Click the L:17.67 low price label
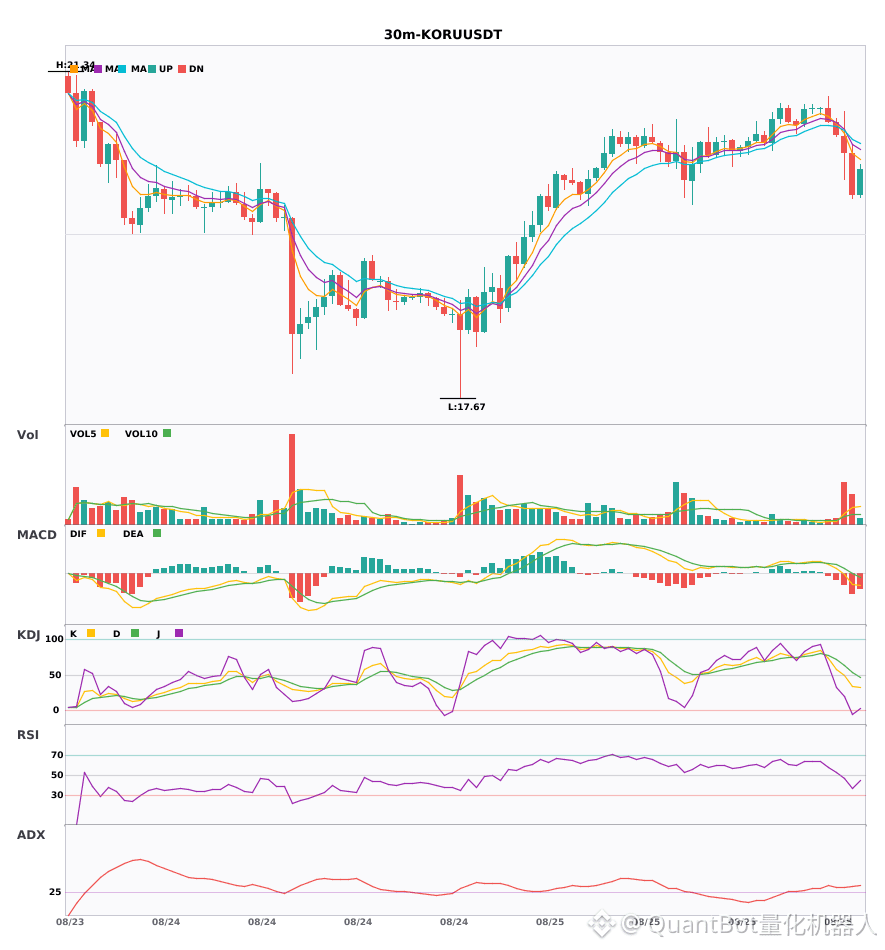 (x=466, y=407)
